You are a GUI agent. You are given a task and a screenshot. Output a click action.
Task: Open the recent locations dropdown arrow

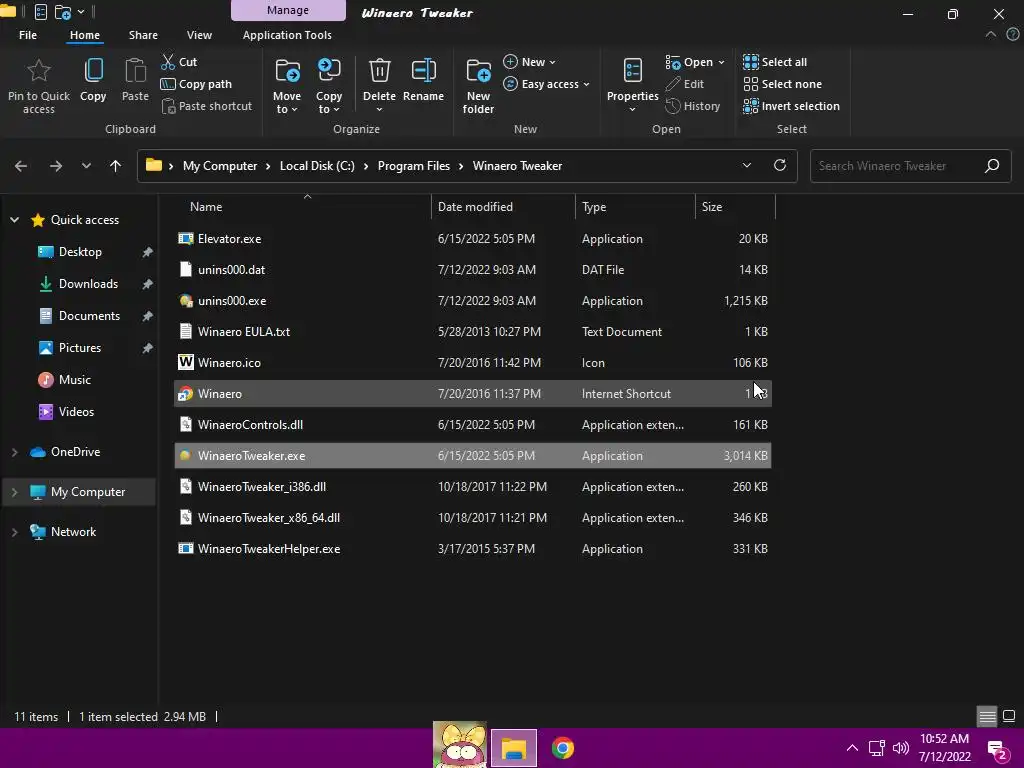[86, 166]
